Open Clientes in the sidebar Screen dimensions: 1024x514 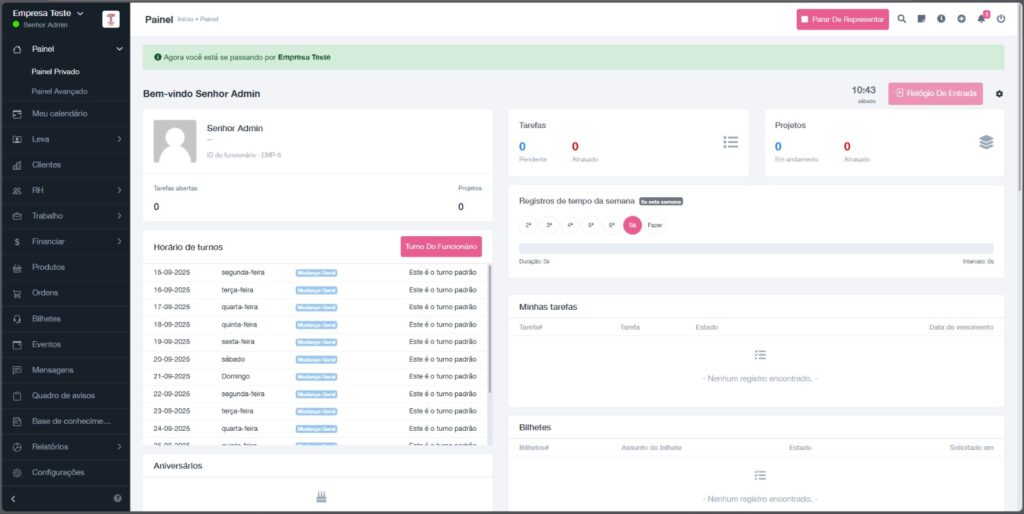pos(46,165)
